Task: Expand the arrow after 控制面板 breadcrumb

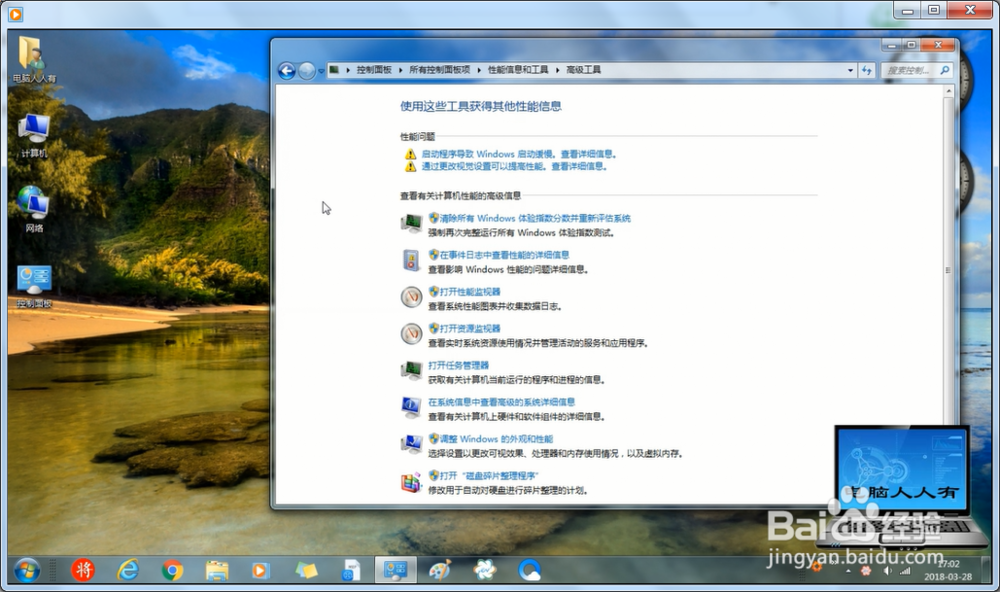Action: (x=401, y=70)
